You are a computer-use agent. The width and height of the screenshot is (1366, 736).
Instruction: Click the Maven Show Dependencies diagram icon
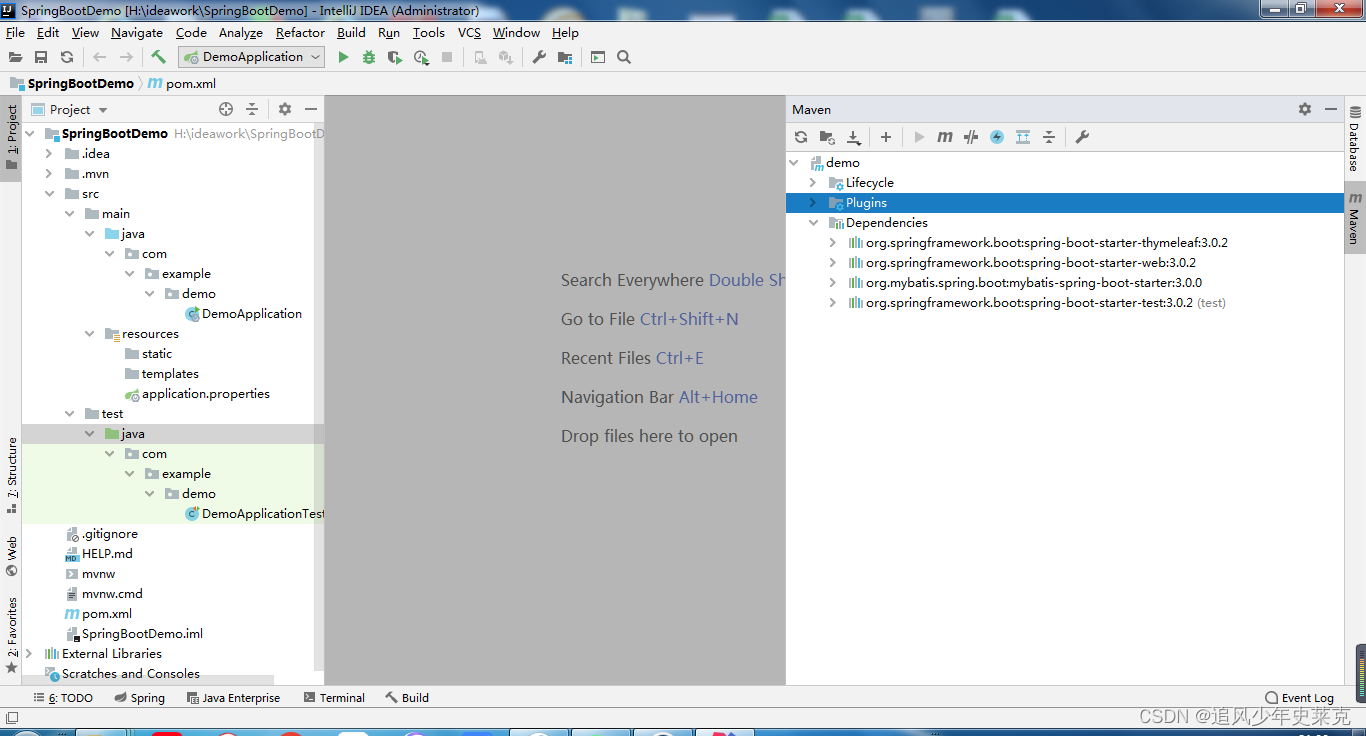point(1023,137)
